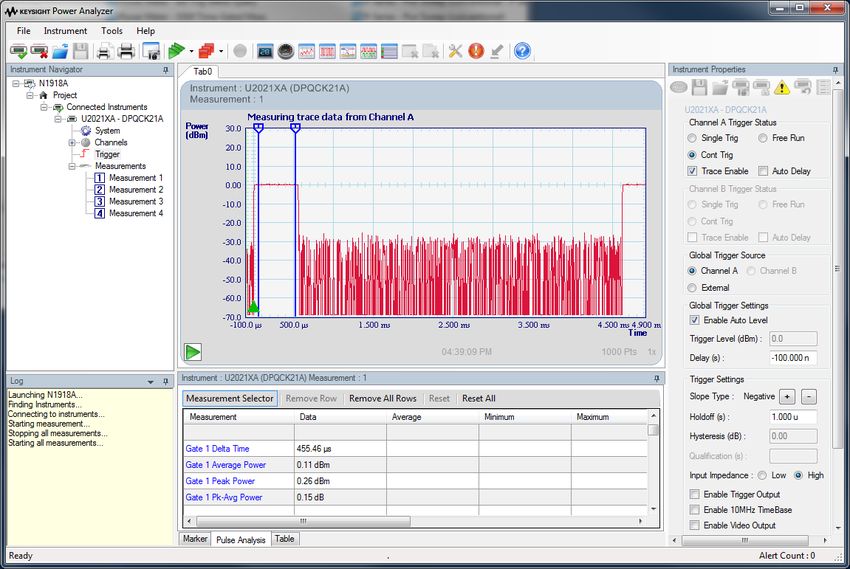
Task: Toggle Enable 10MHz TimeBase checkbox
Action: [694, 510]
